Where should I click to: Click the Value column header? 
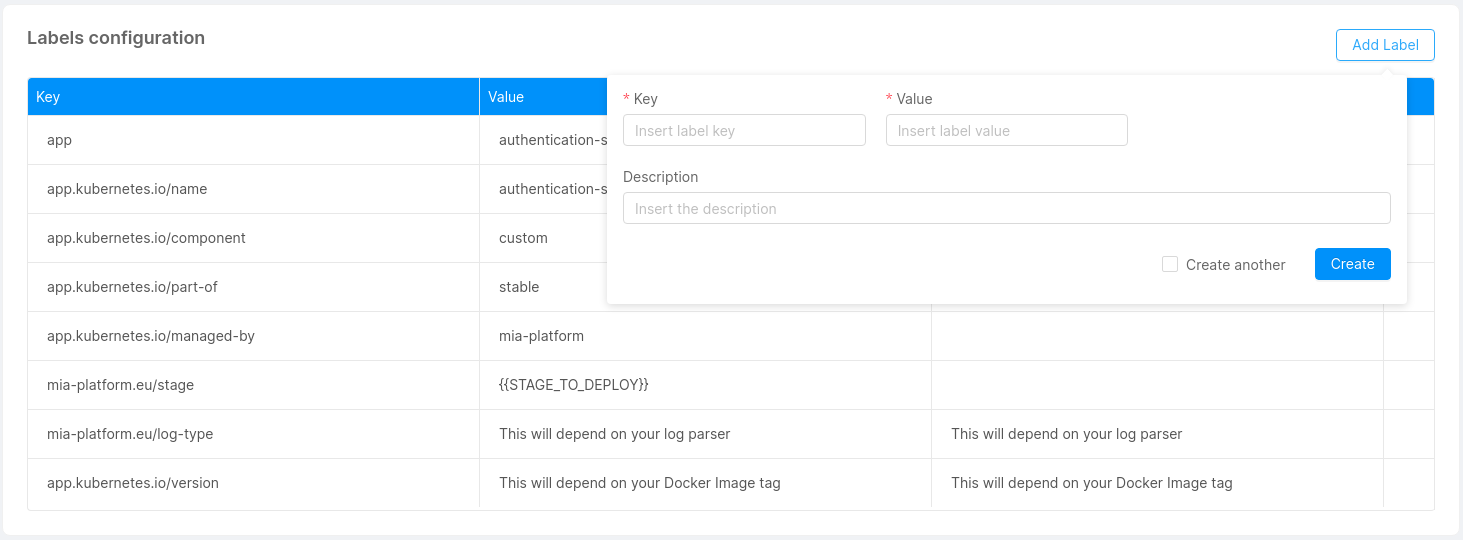point(540,97)
